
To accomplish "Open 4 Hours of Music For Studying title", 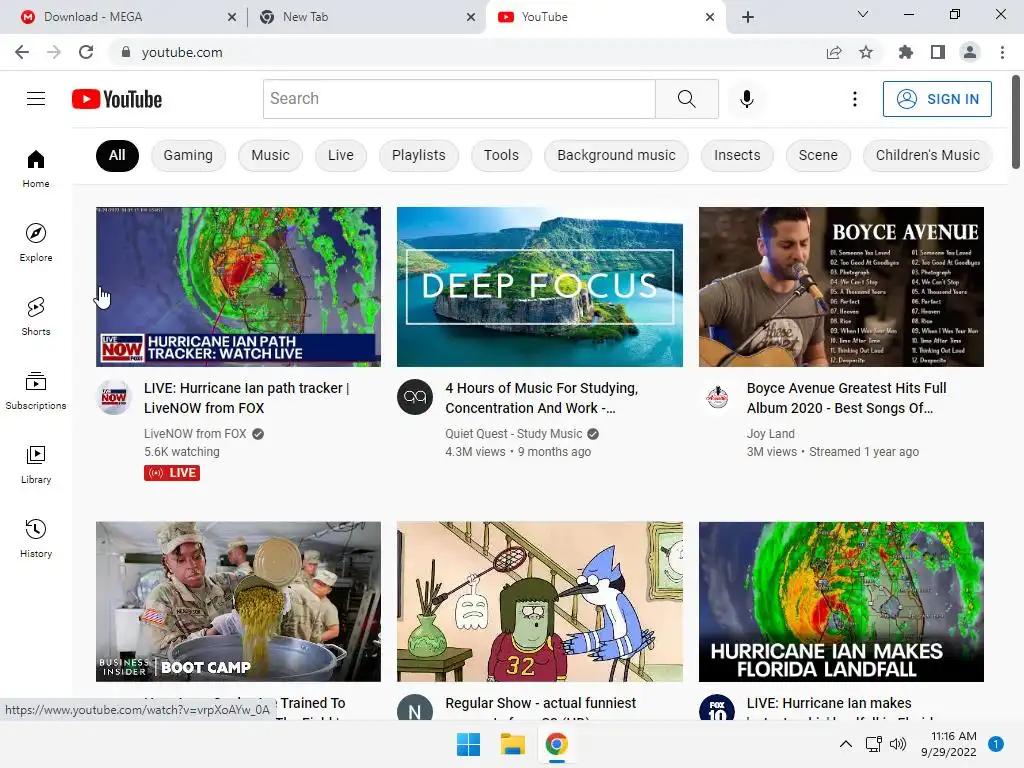I will tap(541, 398).
